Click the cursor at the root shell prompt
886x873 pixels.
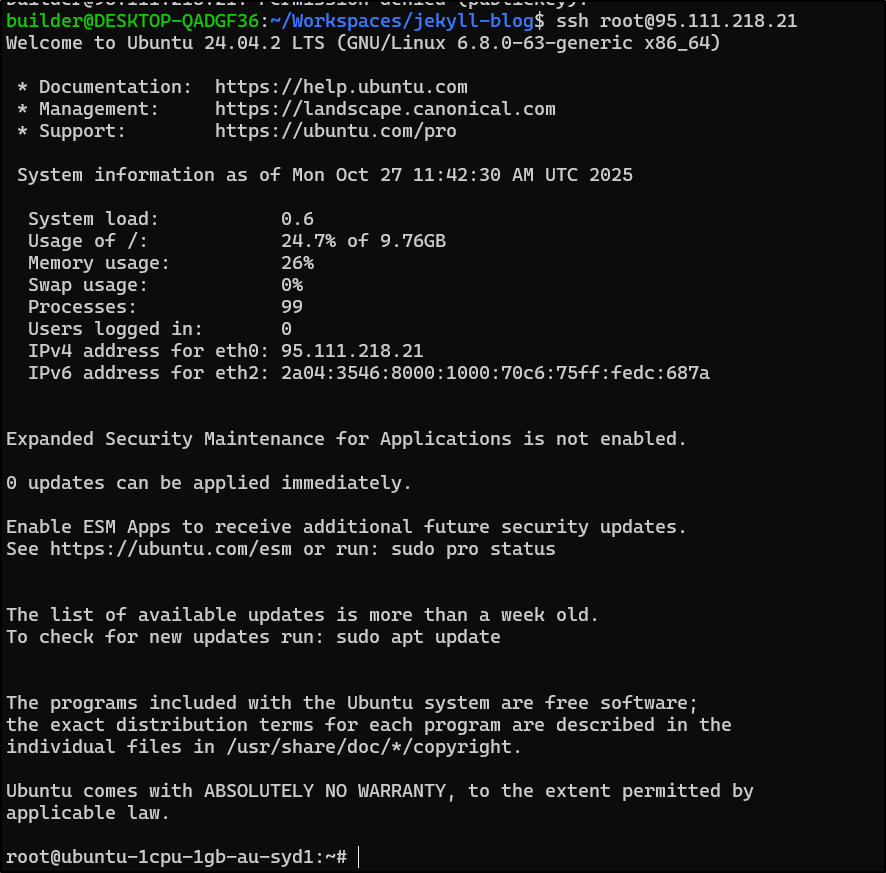pos(358,857)
